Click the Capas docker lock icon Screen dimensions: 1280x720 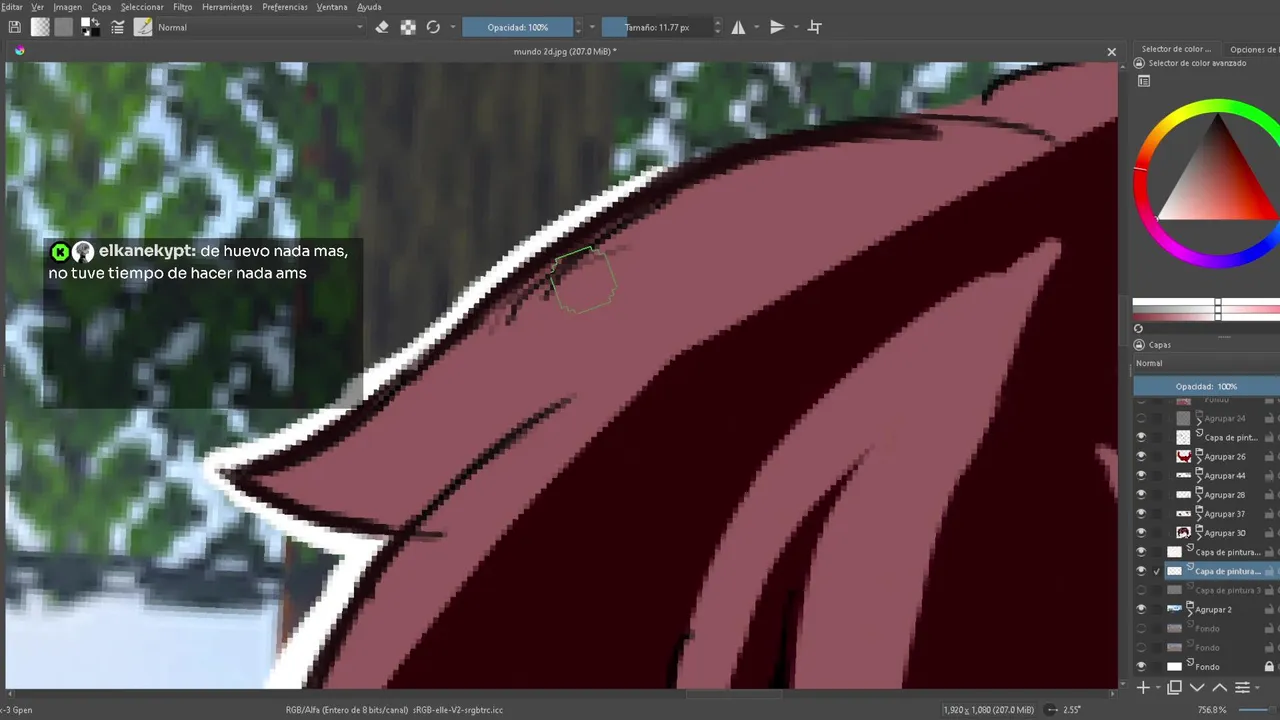(x=1139, y=345)
